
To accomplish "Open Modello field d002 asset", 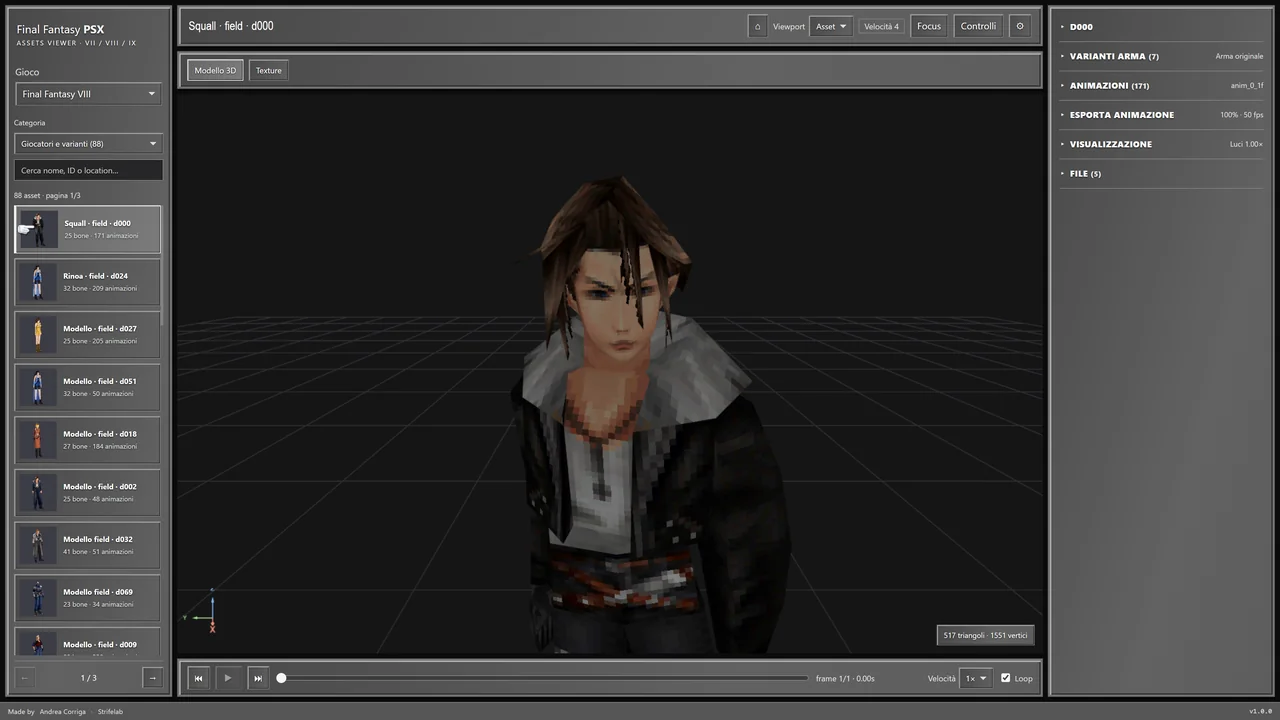I will point(87,493).
